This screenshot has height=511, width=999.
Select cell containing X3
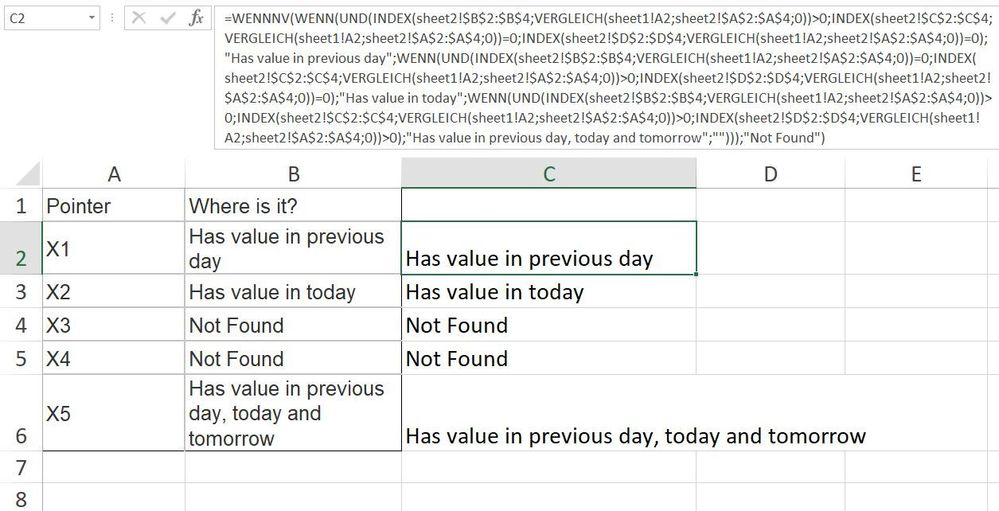tap(113, 325)
